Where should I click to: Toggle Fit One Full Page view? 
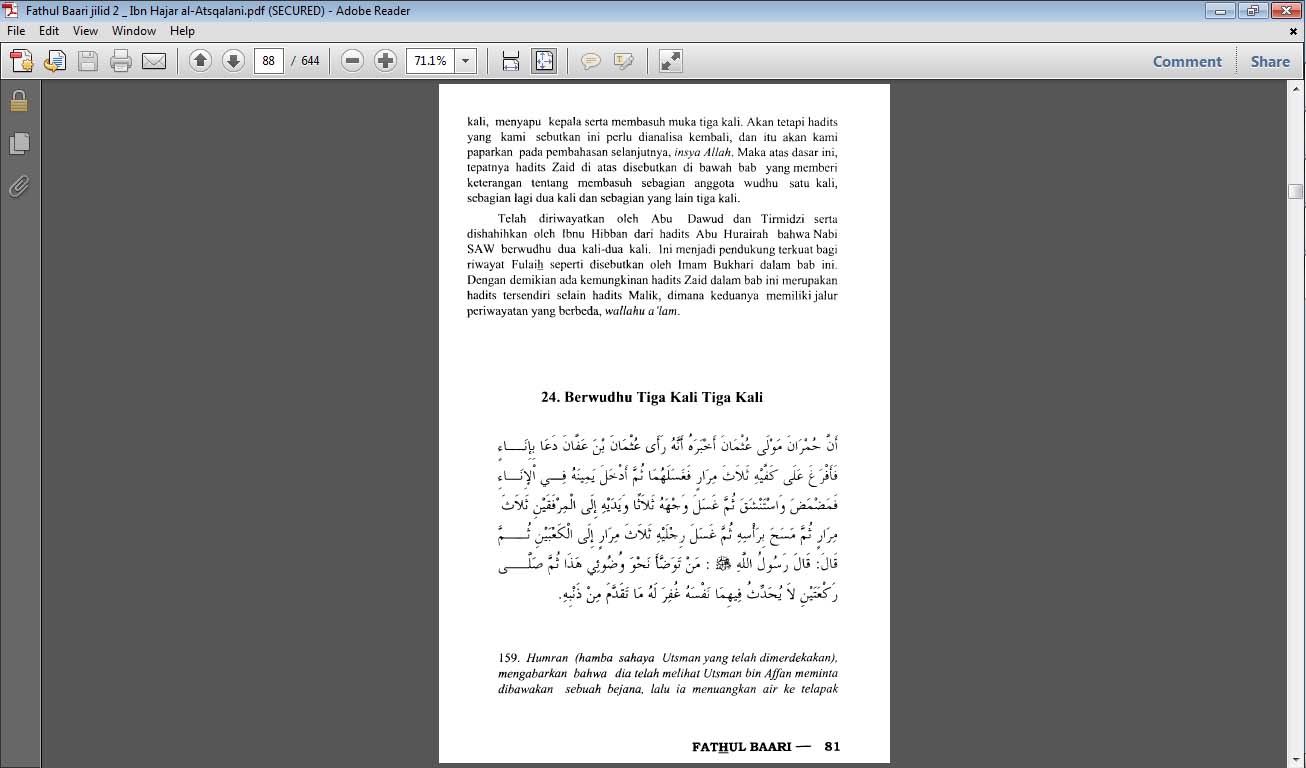tap(543, 60)
